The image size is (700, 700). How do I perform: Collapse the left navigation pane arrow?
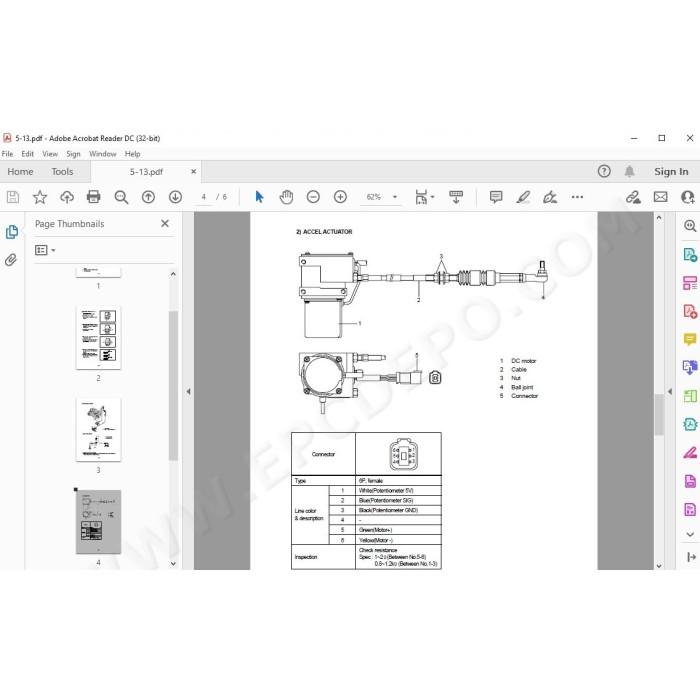point(188,392)
